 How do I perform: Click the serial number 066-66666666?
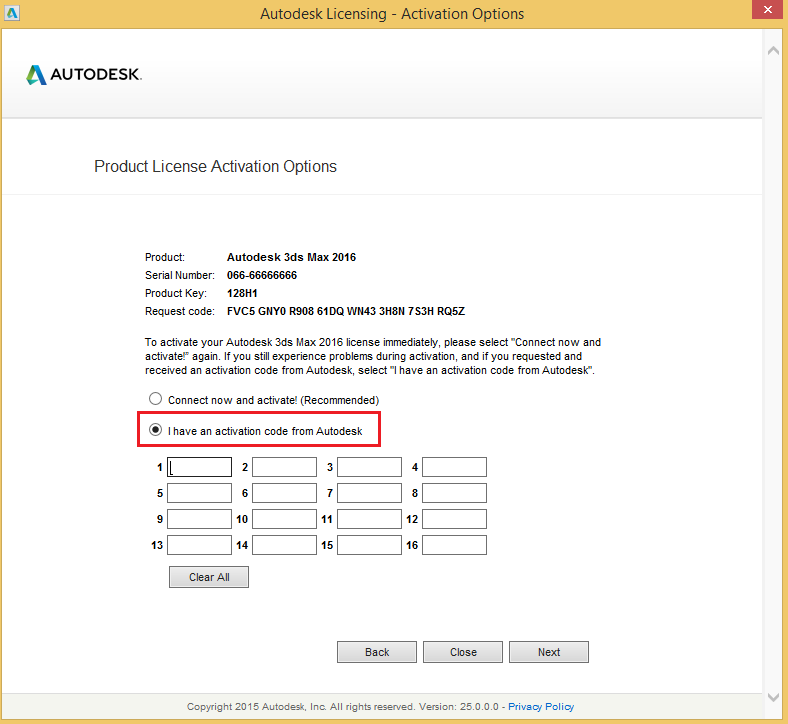click(x=262, y=275)
